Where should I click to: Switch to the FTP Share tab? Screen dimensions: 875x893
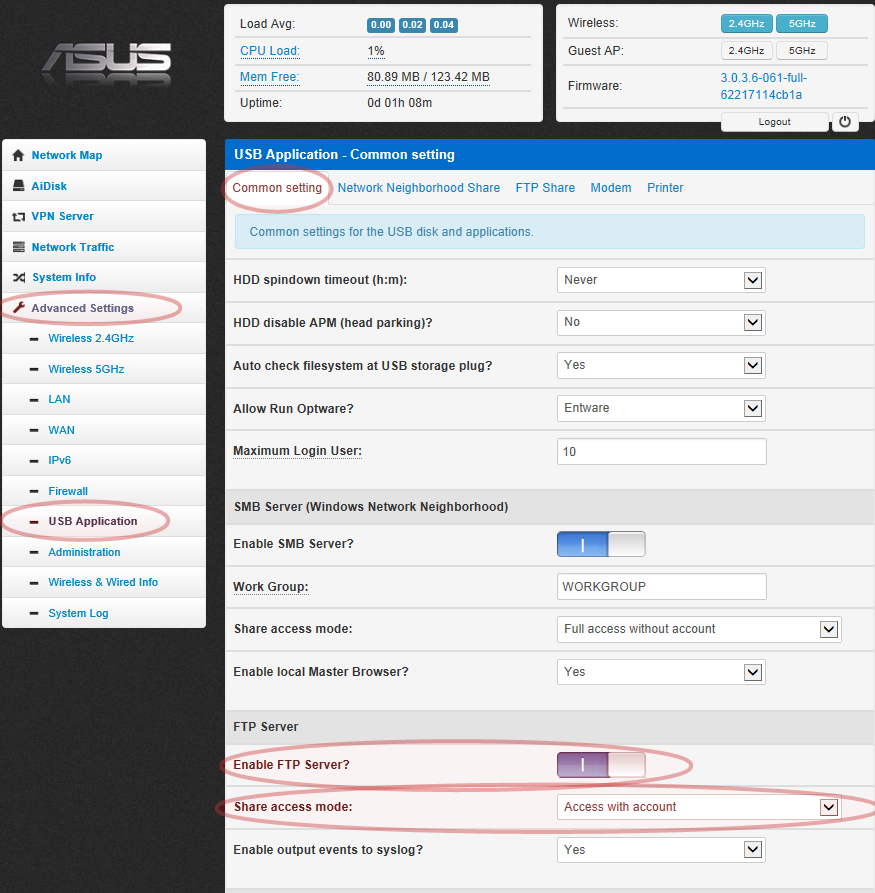[x=545, y=188]
